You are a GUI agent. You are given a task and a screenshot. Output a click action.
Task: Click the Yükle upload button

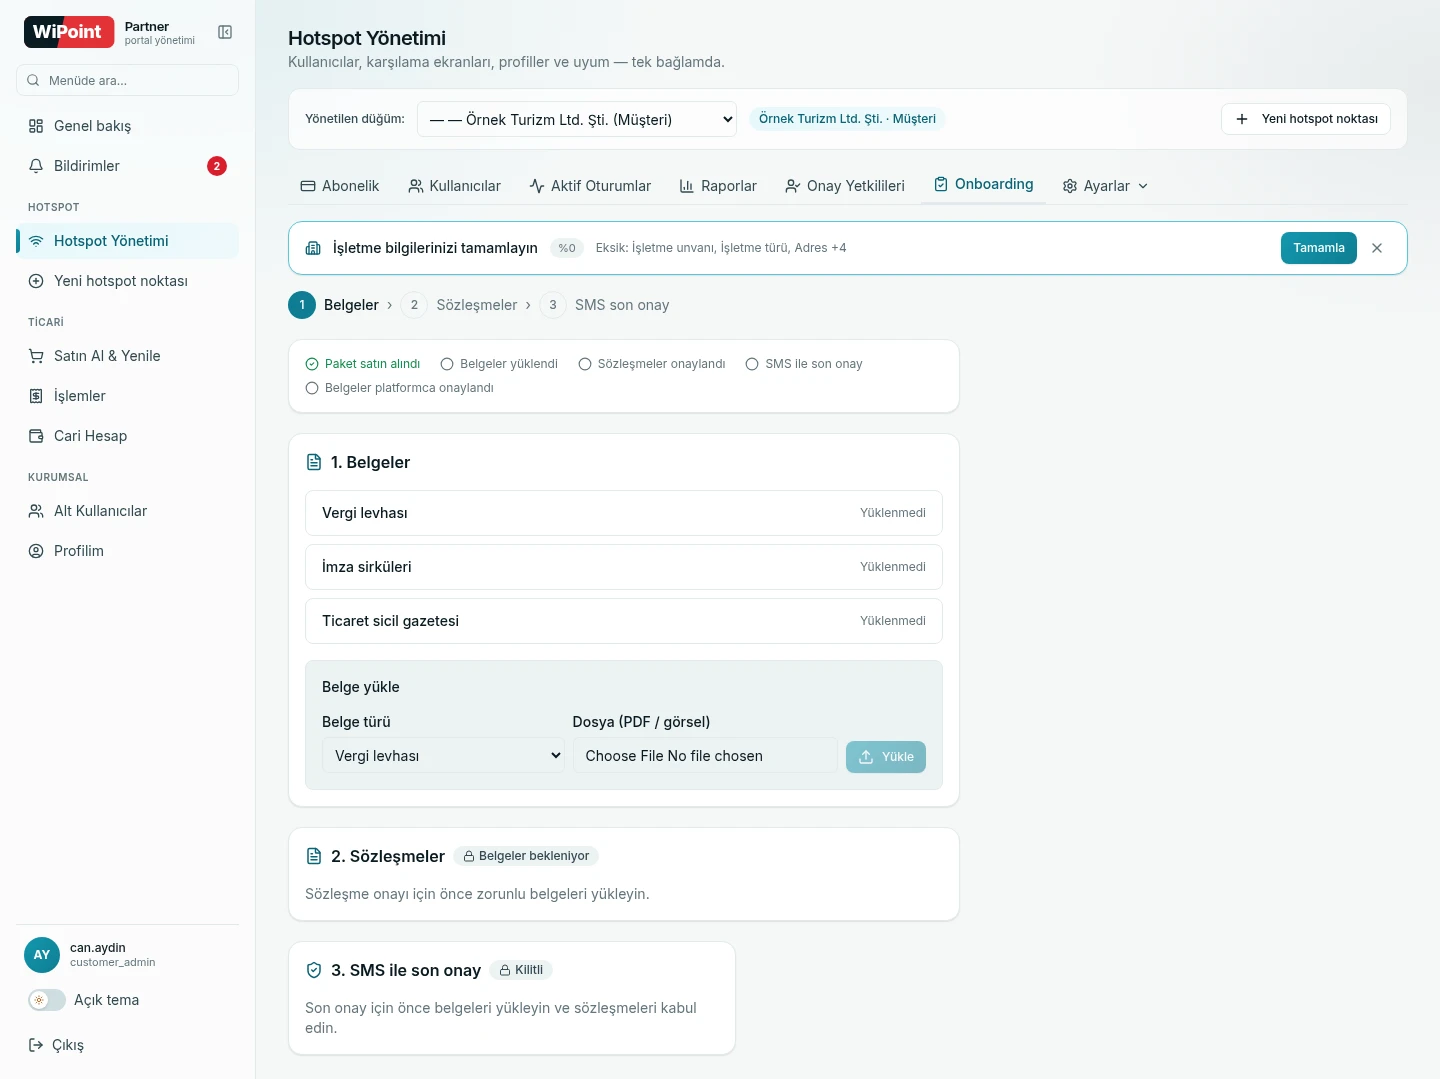pos(886,757)
